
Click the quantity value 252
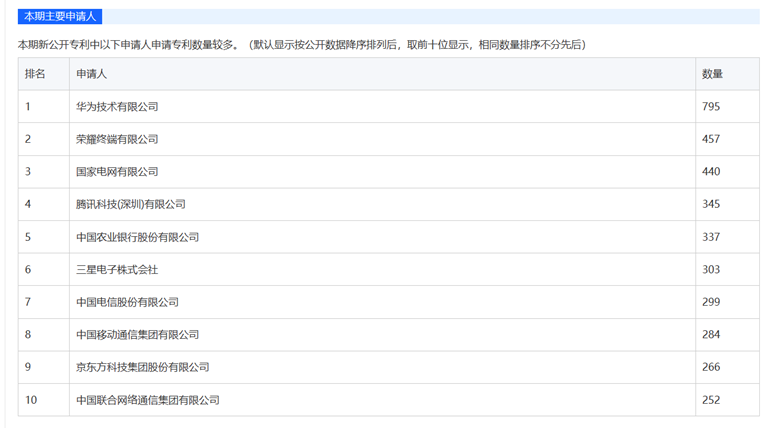711,400
